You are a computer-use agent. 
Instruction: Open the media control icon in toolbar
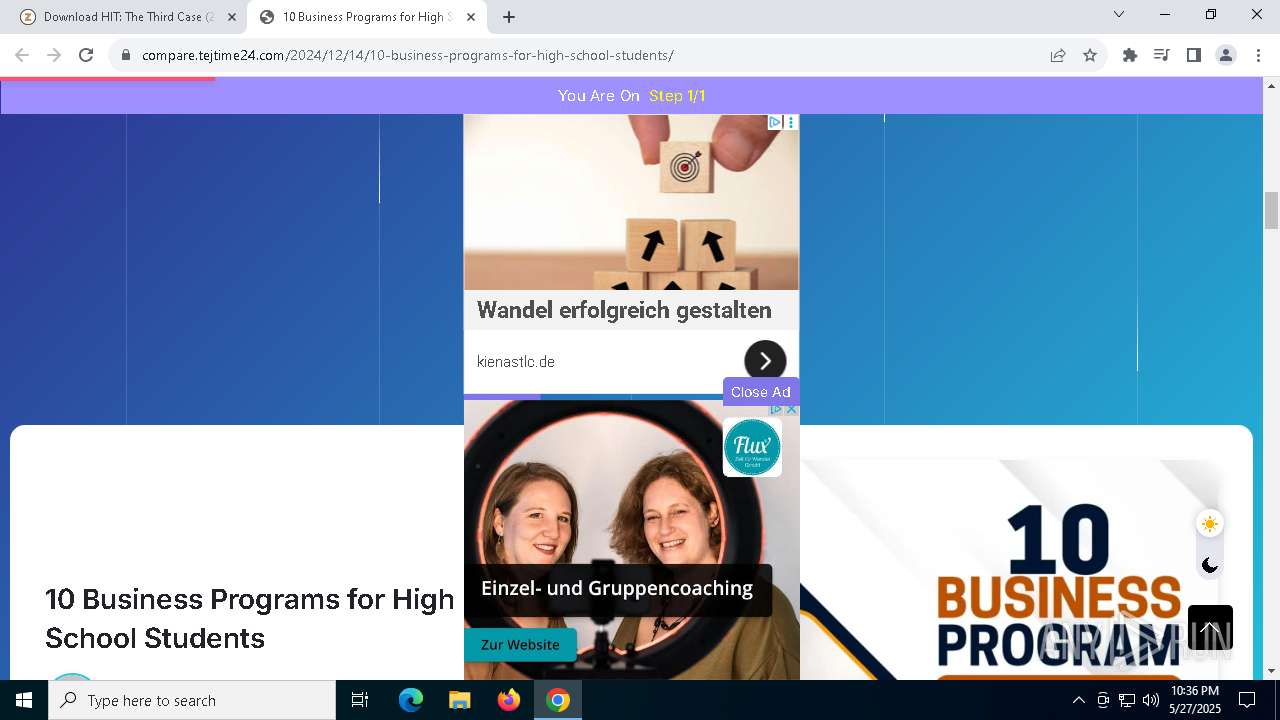pos(1162,55)
